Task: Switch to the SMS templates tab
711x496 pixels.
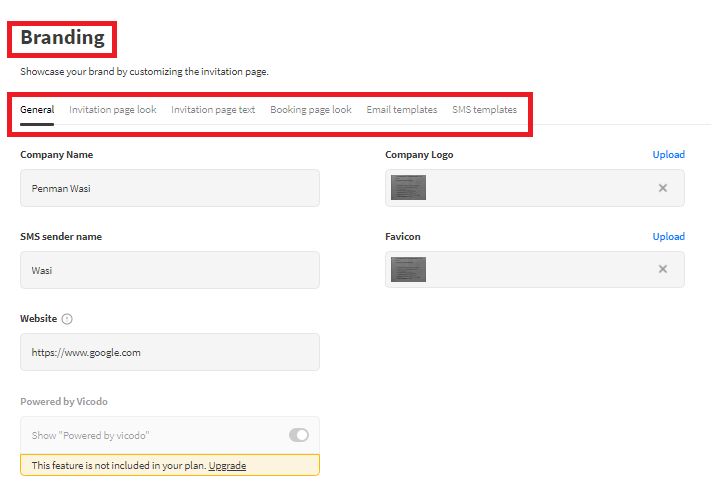Action: pos(484,110)
